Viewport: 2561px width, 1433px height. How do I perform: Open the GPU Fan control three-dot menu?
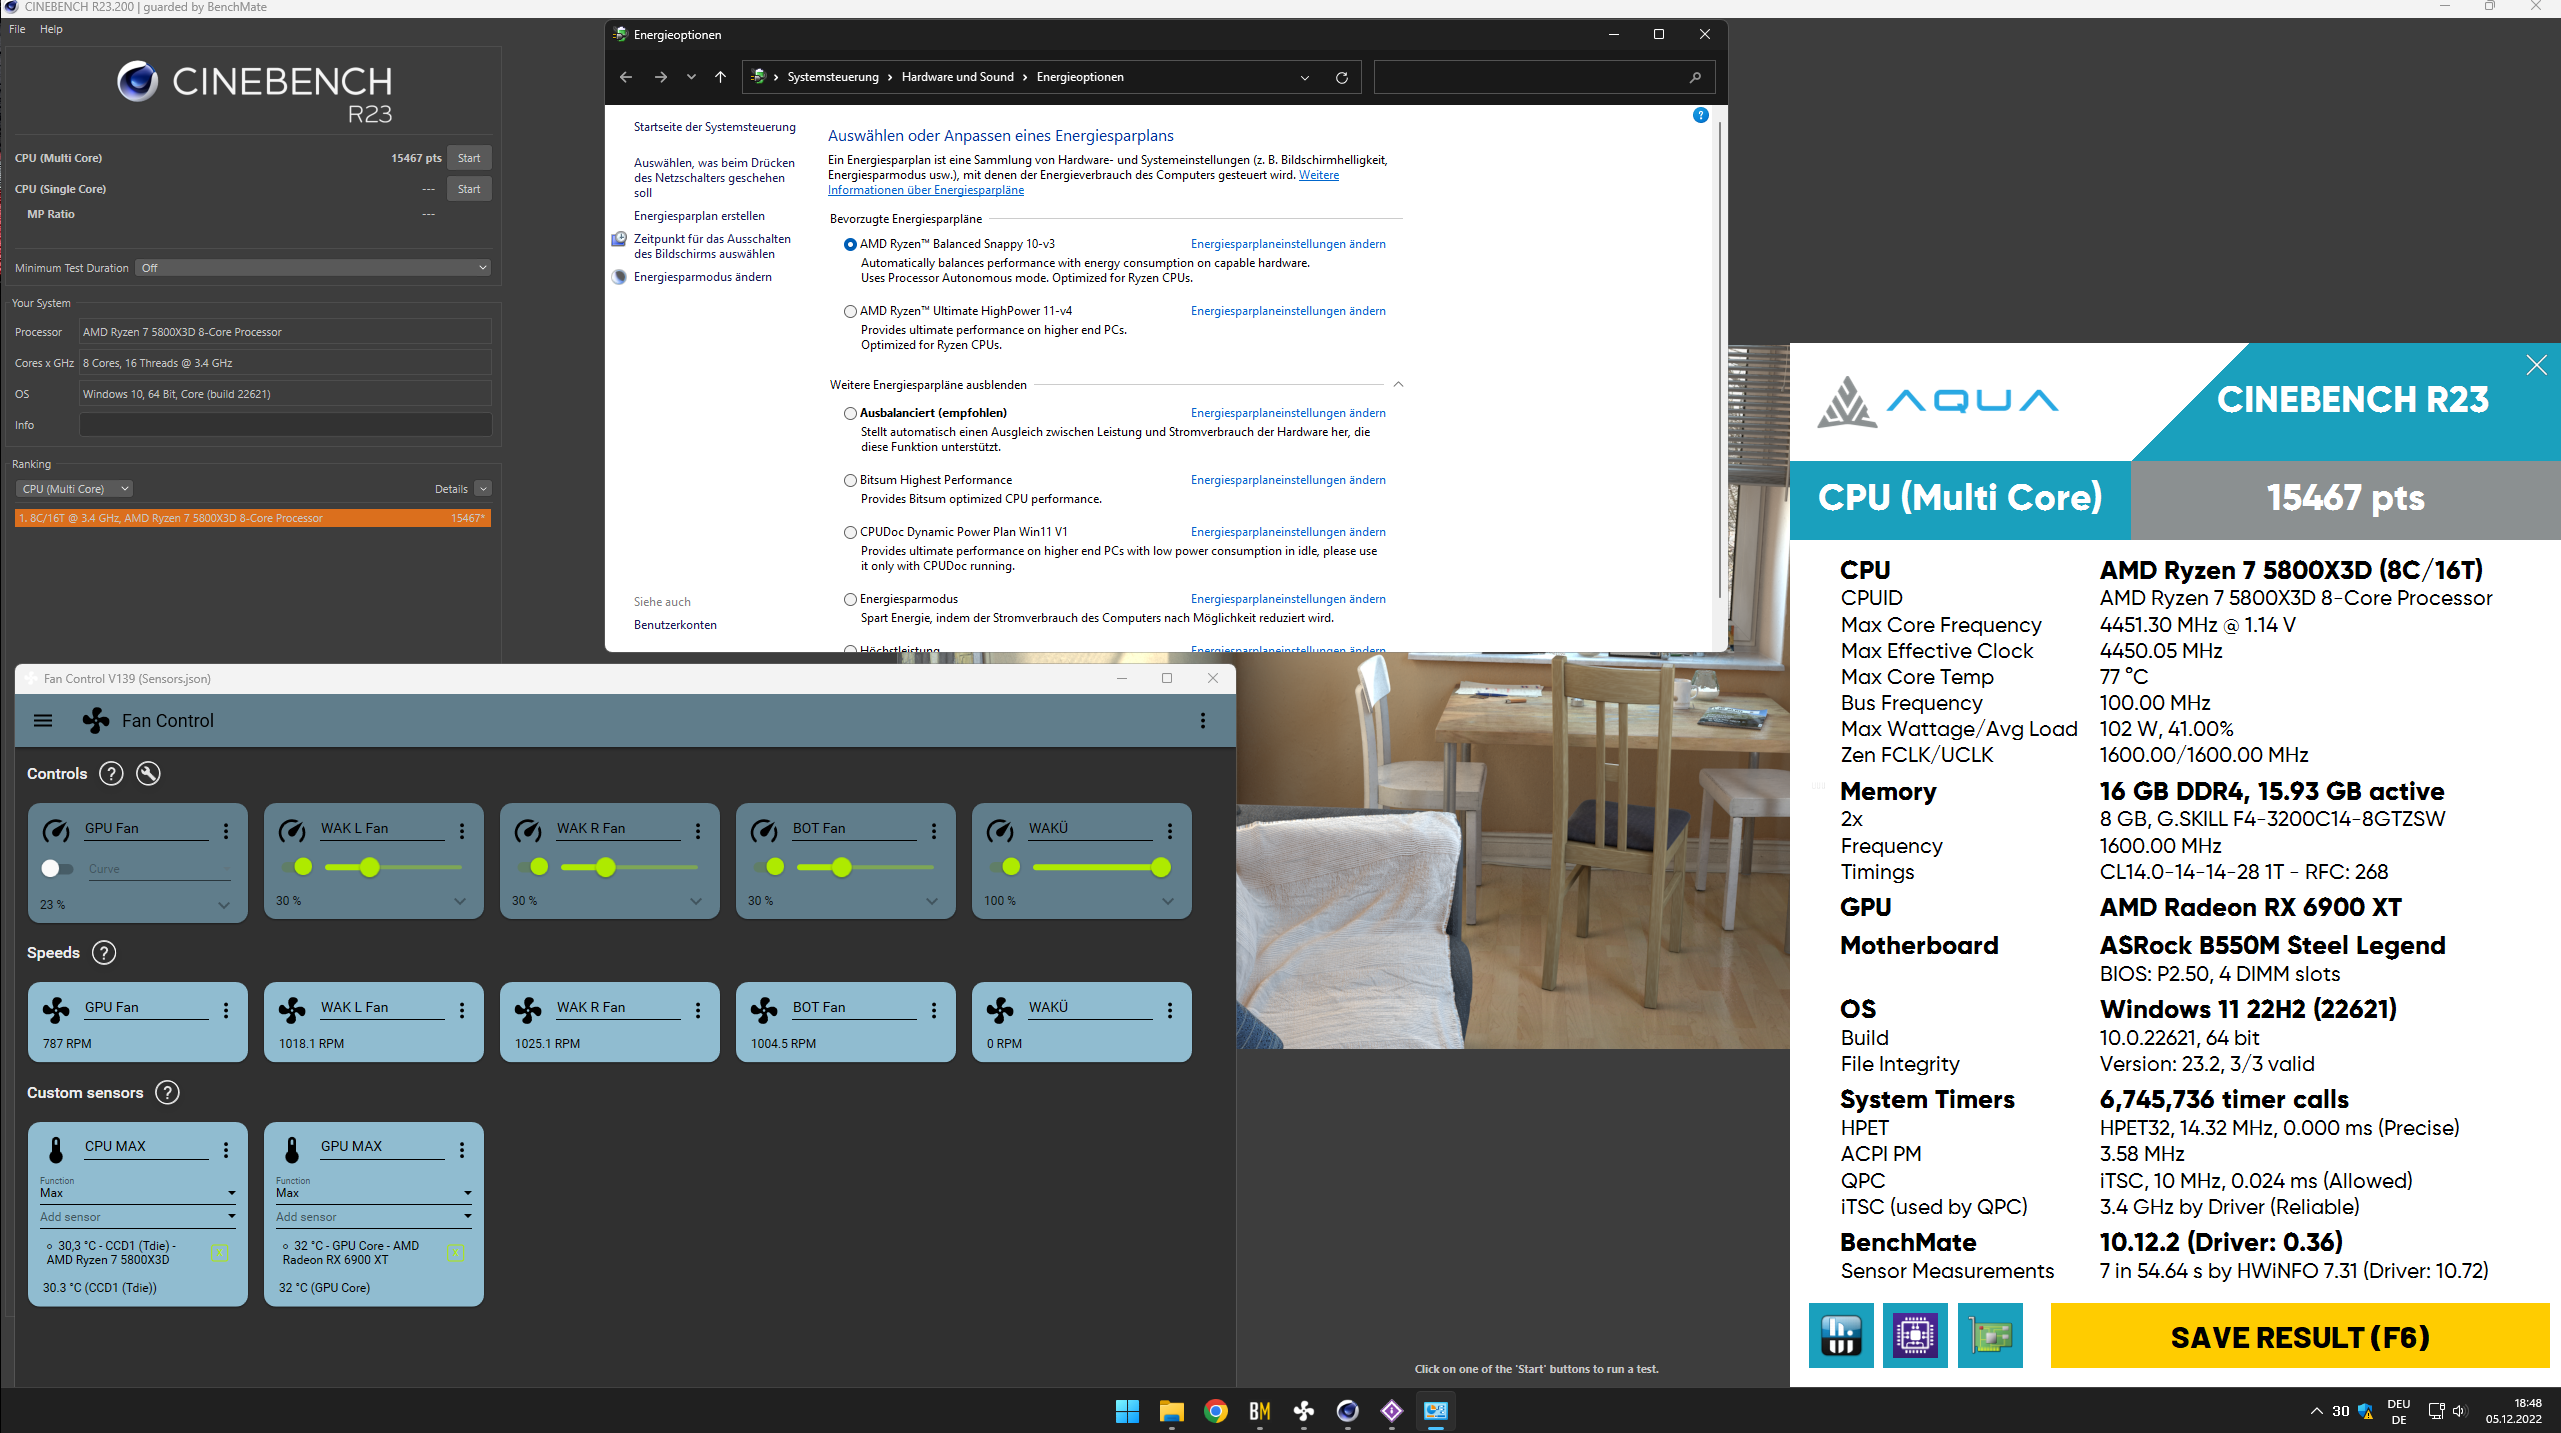pos(226,830)
